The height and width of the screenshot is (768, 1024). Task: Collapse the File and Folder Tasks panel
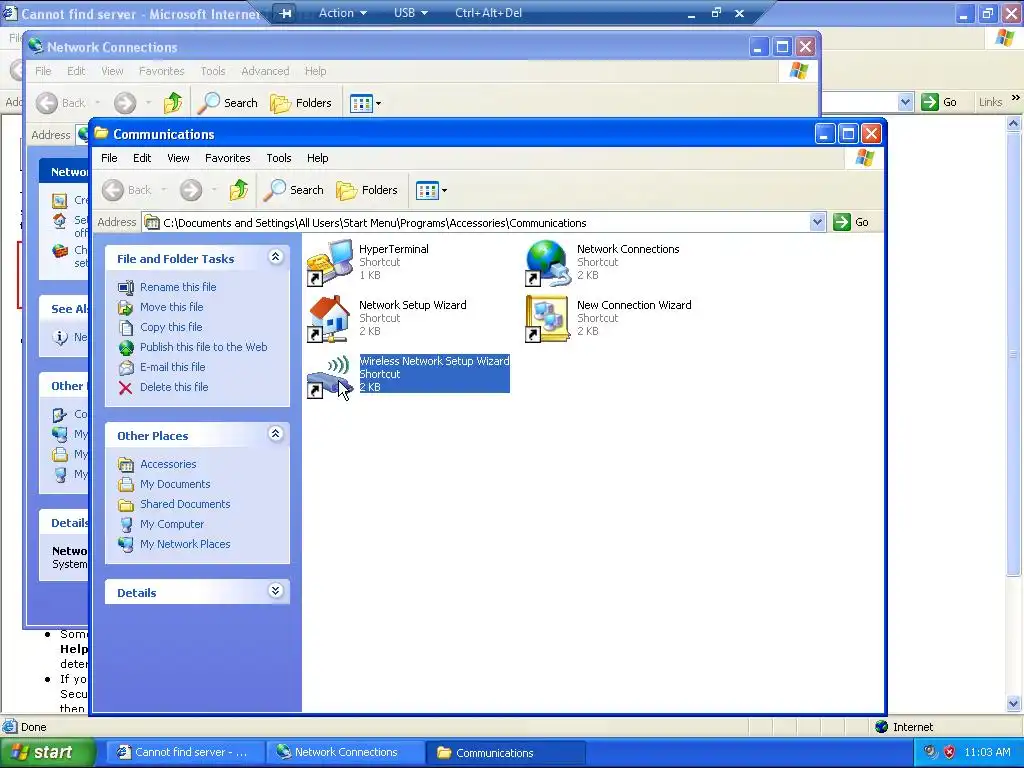coord(276,257)
